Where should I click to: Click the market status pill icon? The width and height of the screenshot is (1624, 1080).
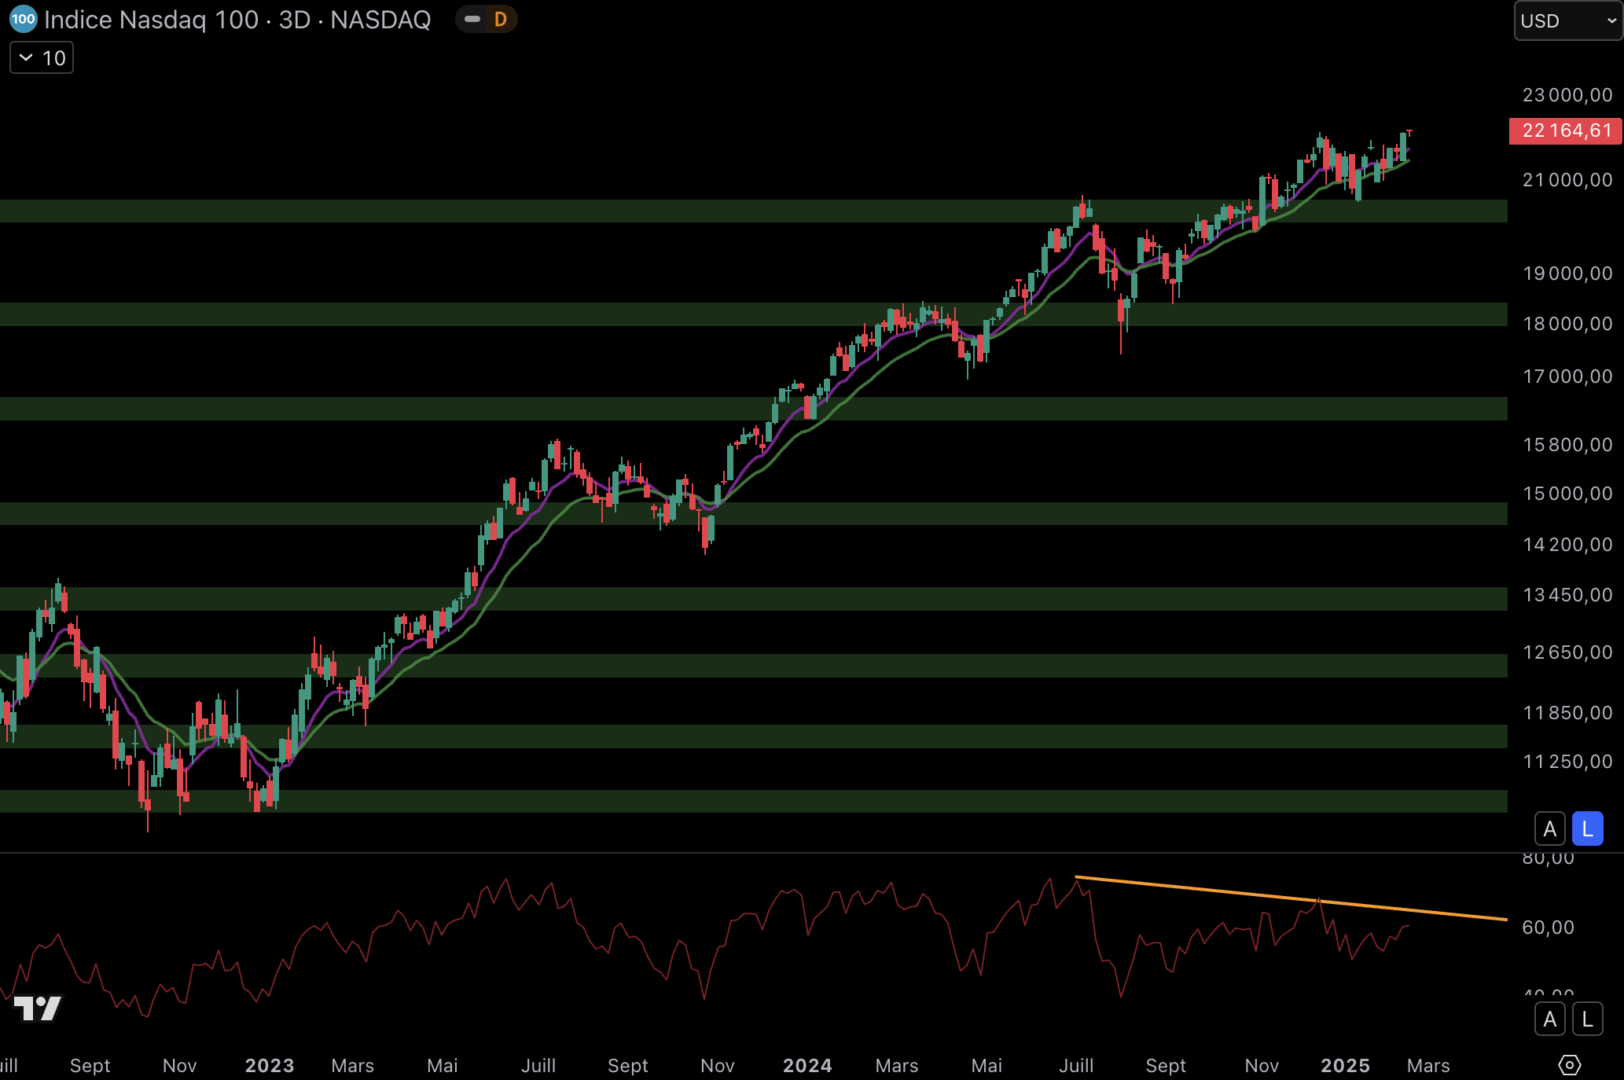tap(473, 19)
